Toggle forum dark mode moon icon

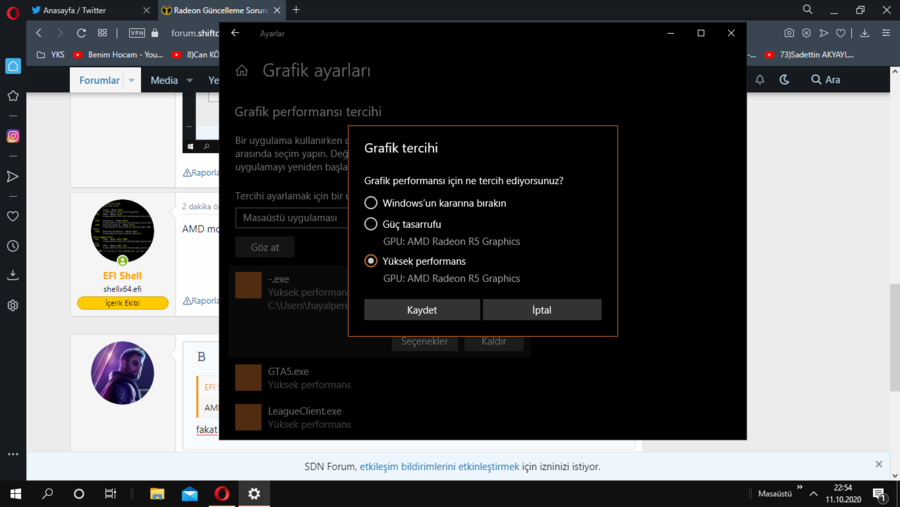pyautogui.click(x=784, y=80)
